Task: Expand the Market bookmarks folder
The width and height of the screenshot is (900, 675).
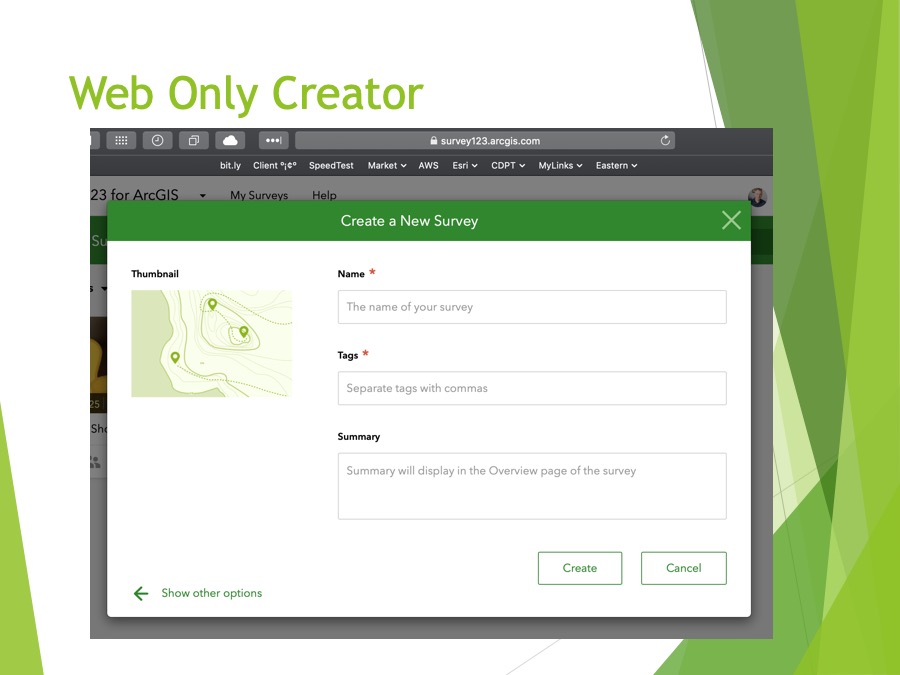Action: tap(387, 165)
